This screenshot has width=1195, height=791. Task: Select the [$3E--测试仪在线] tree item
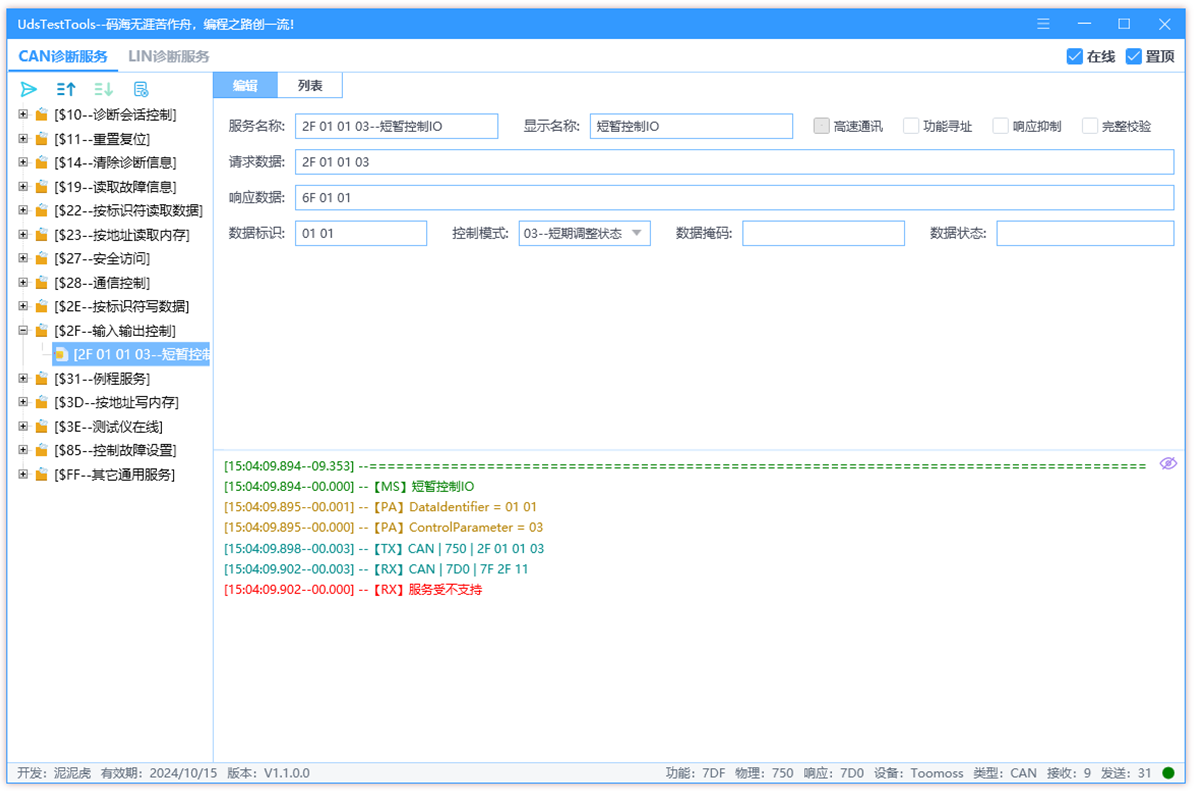[x=108, y=427]
